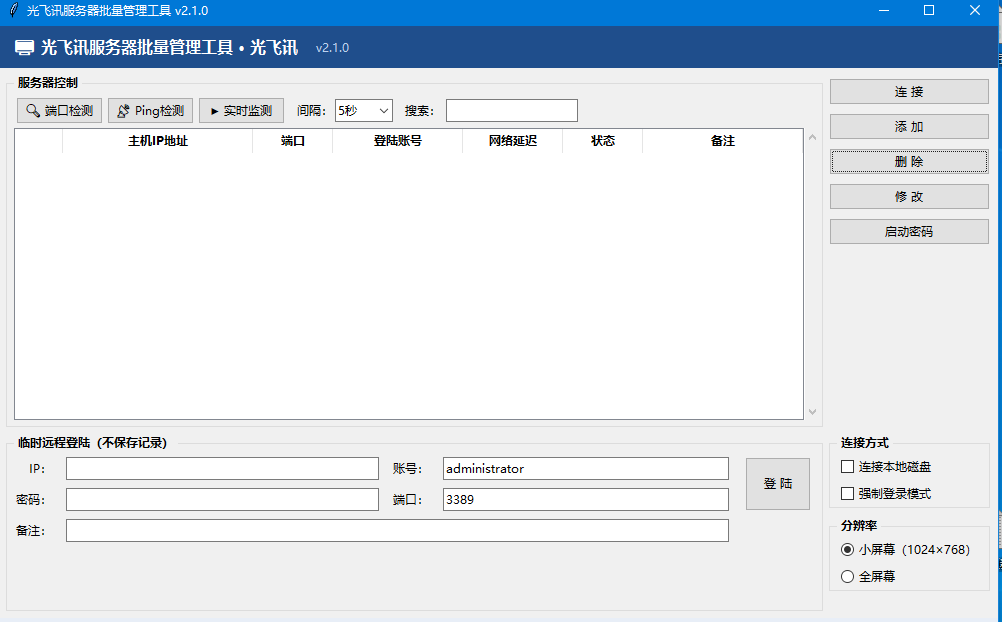This screenshot has height=622, width=1002.
Task: Click the 删除 delete button
Action: click(x=909, y=162)
